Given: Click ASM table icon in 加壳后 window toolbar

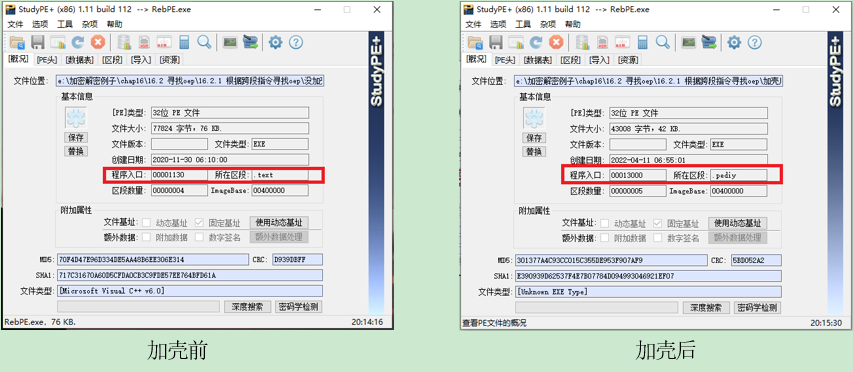Looking at the screenshot, I should tap(622, 42).
